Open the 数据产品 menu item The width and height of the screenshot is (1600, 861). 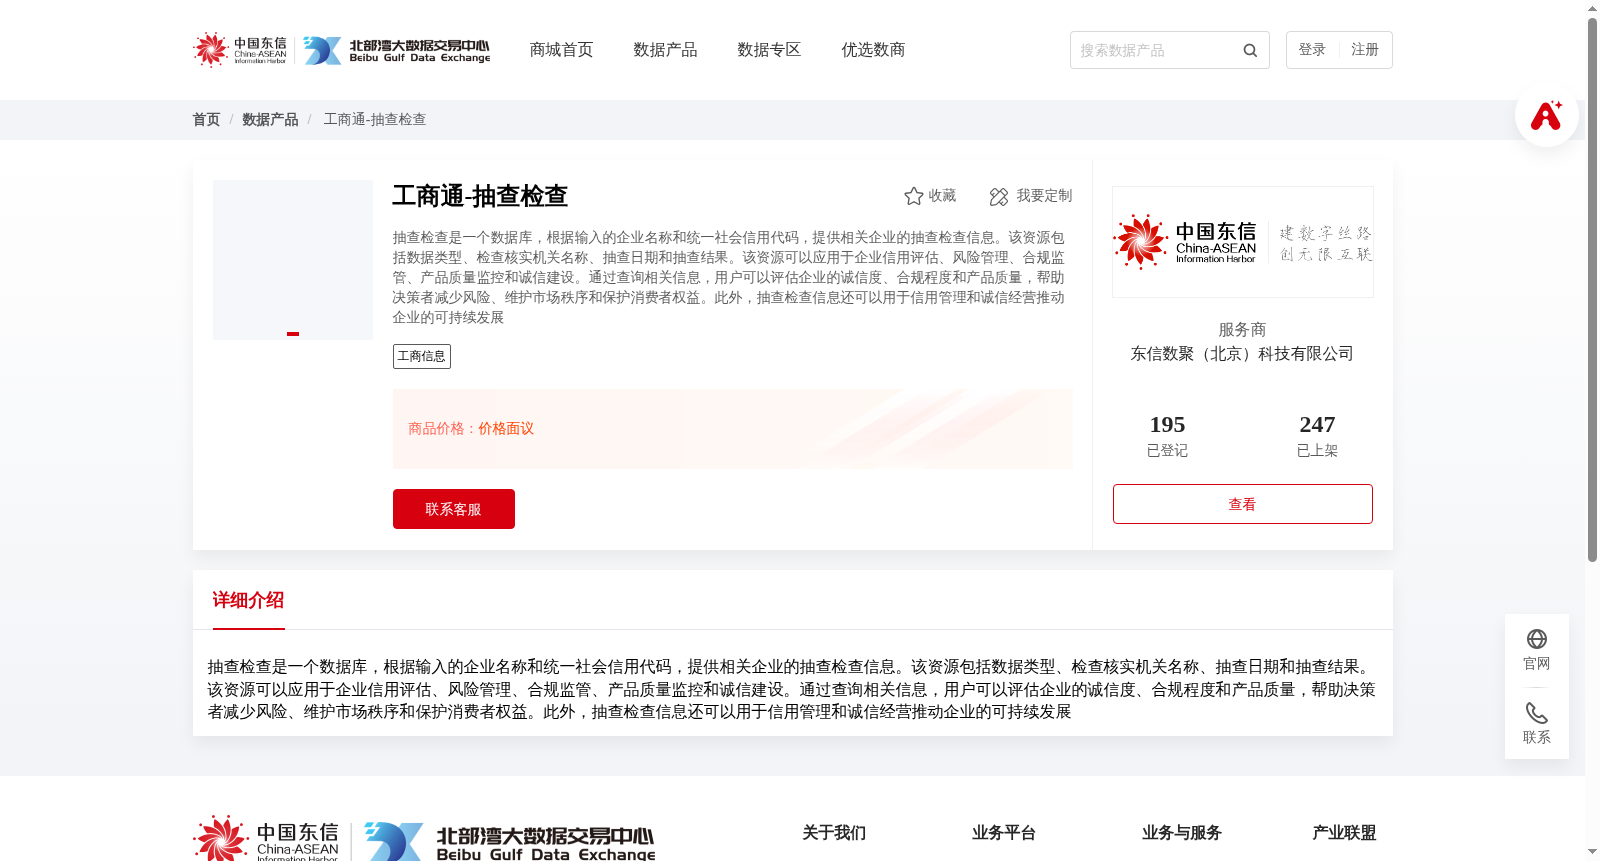[x=665, y=50]
